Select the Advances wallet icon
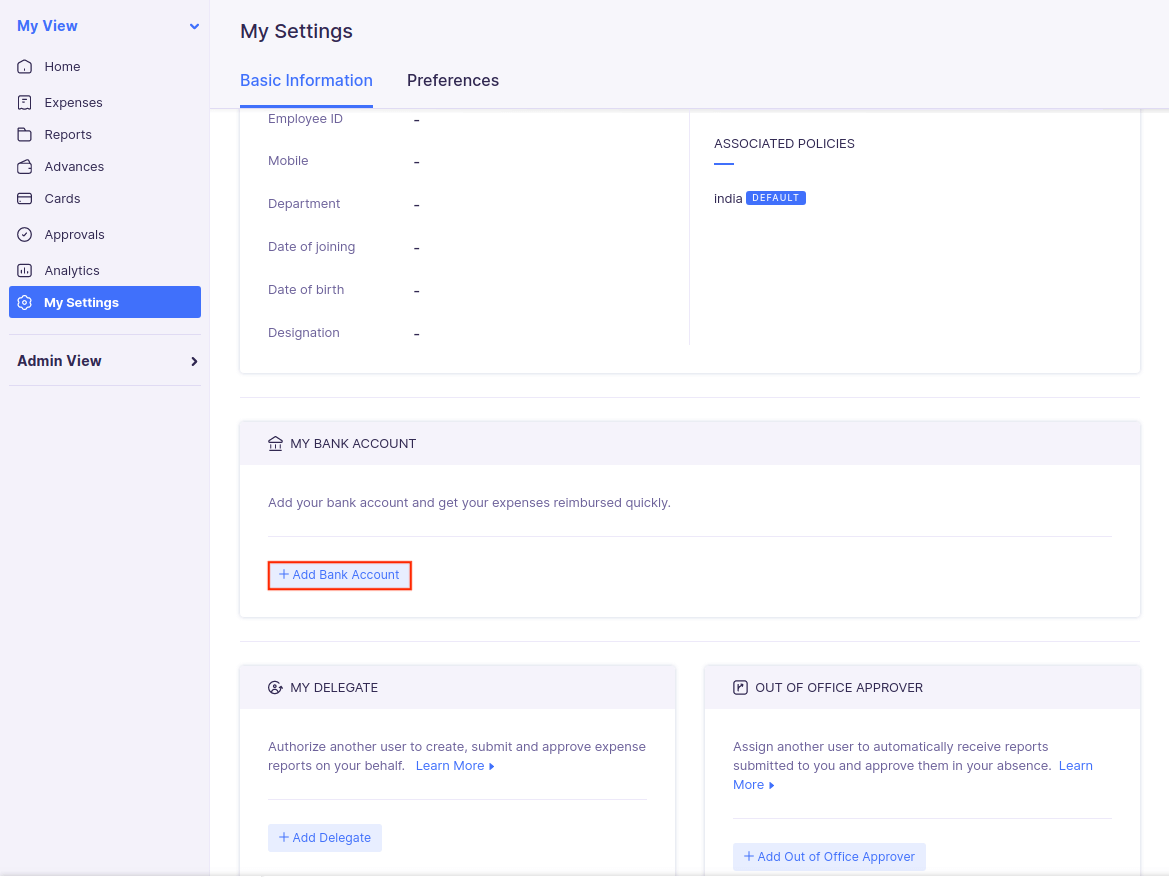 click(x=25, y=167)
